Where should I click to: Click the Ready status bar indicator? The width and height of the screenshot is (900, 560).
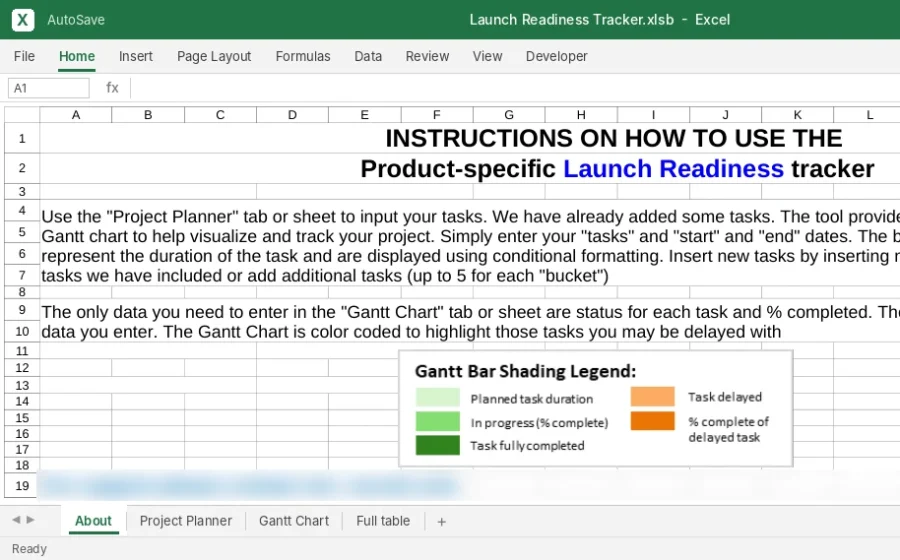[x=29, y=549]
